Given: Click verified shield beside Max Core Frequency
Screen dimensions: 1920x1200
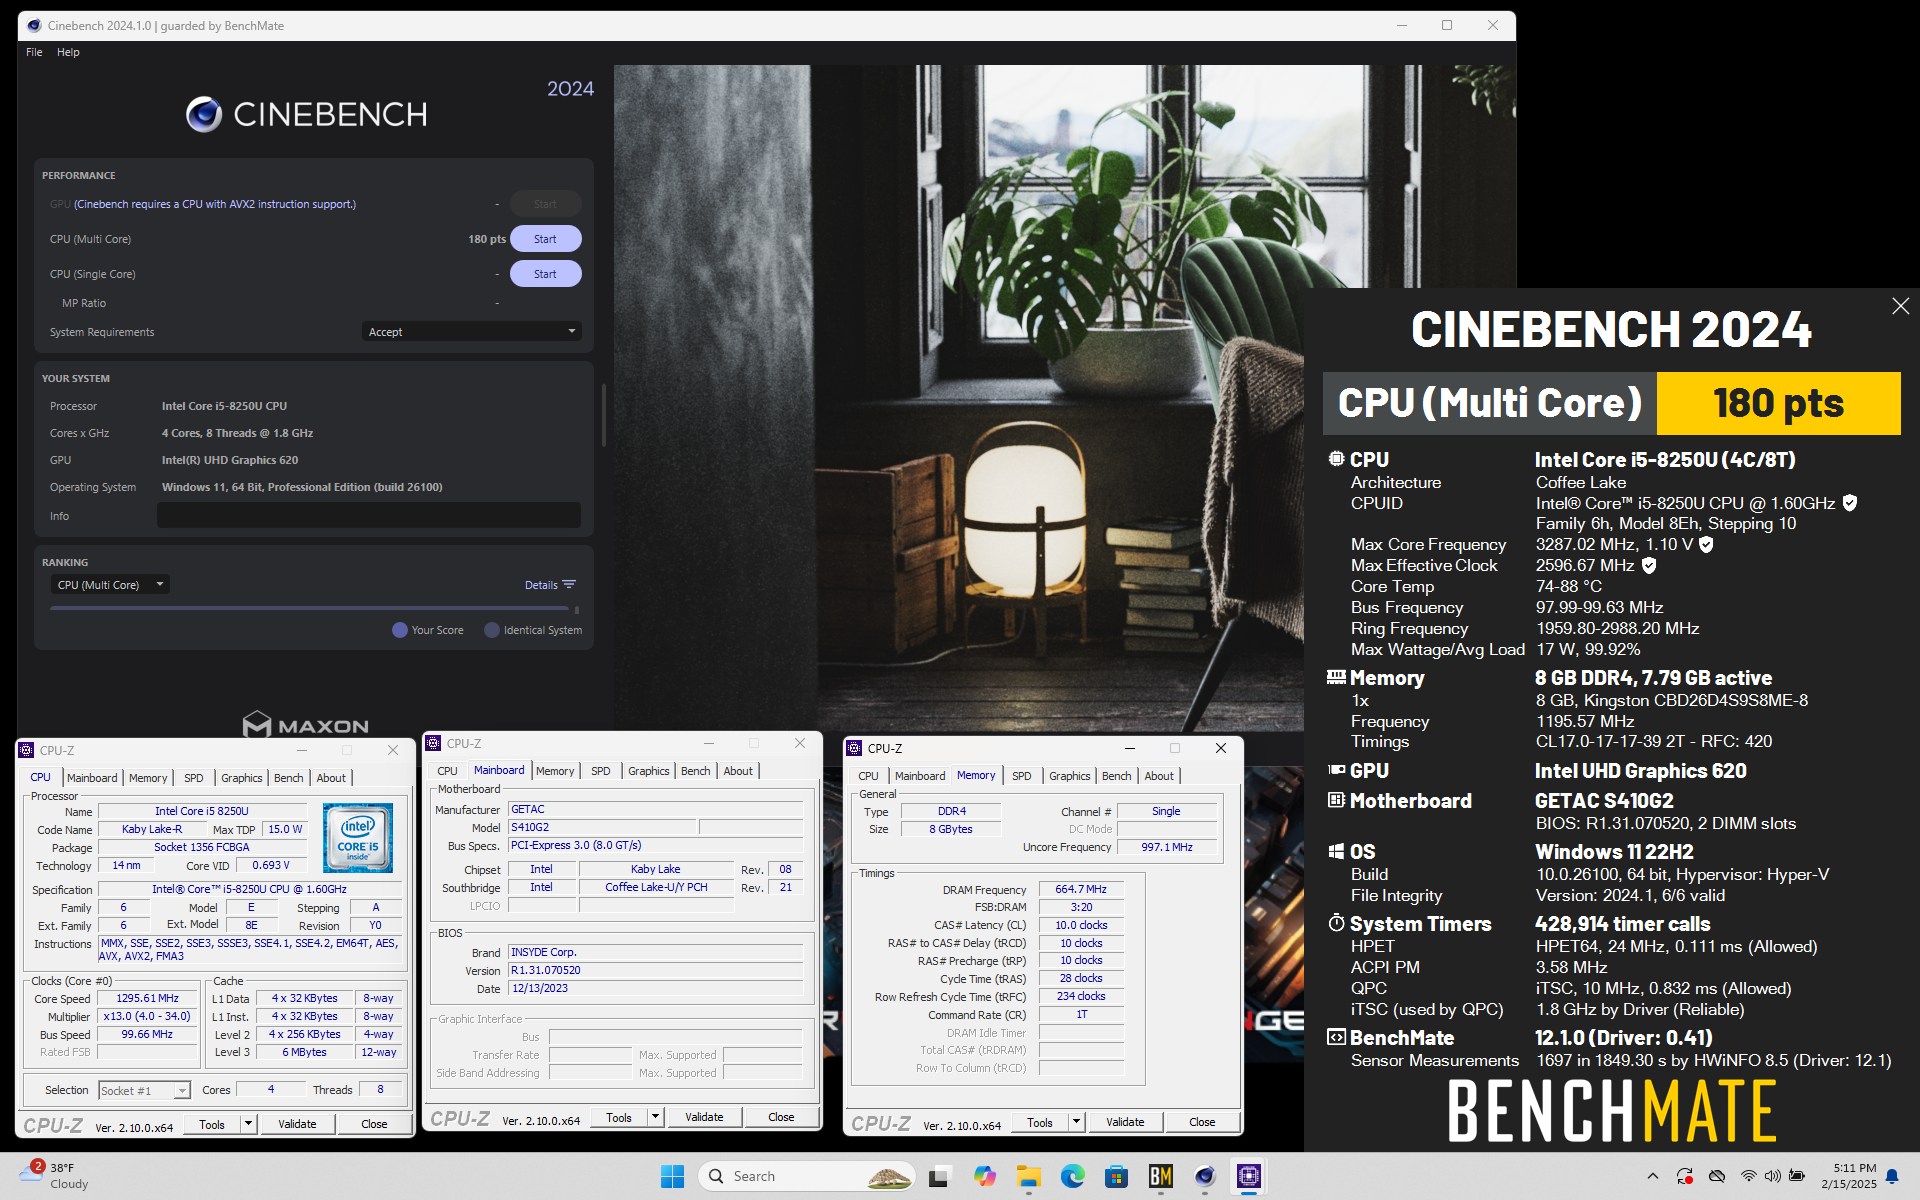Looking at the screenshot, I should click(x=1706, y=544).
